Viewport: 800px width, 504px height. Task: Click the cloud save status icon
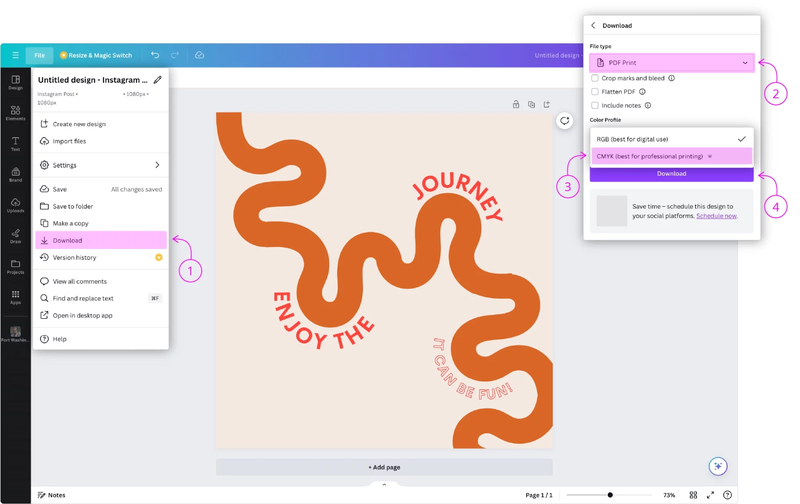[199, 55]
